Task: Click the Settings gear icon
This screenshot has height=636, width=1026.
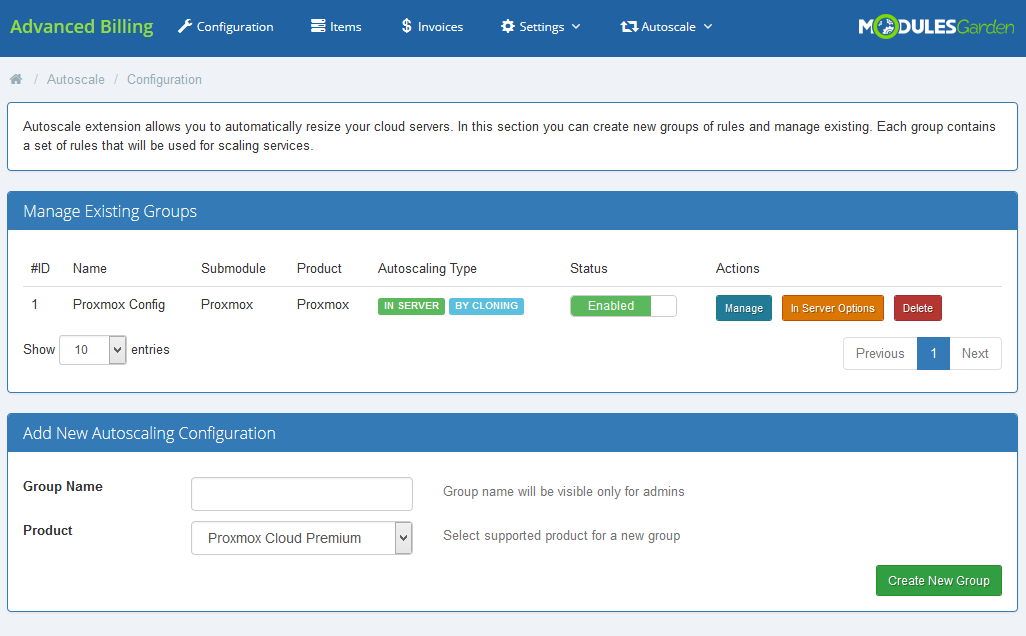Action: 508,26
